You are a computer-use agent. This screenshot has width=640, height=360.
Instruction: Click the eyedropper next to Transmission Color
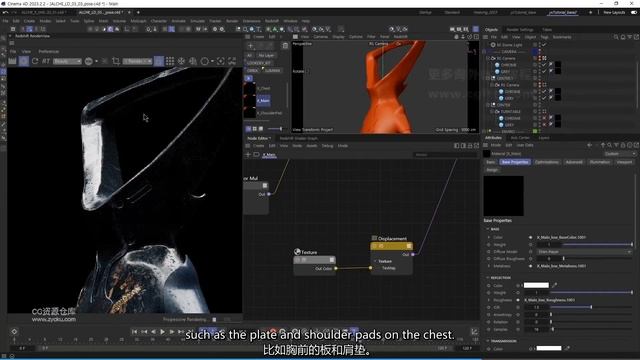567,348
